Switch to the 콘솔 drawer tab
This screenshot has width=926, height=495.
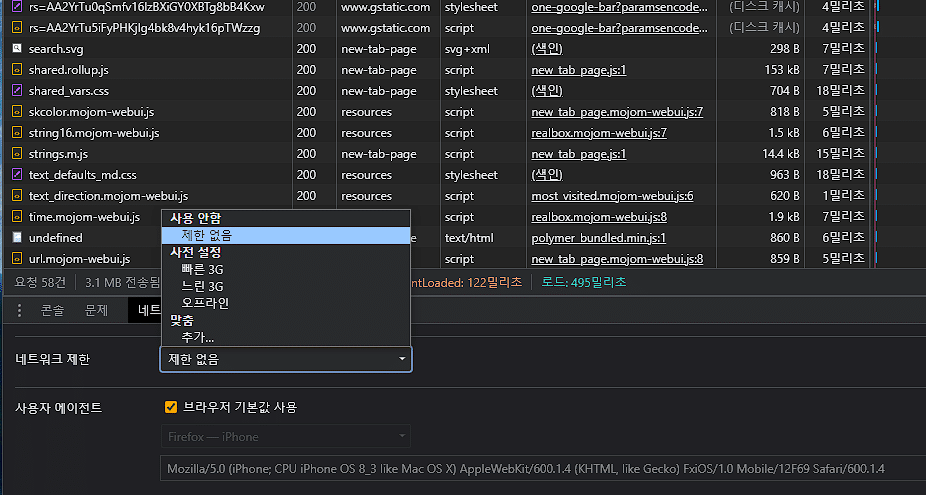pos(52,311)
